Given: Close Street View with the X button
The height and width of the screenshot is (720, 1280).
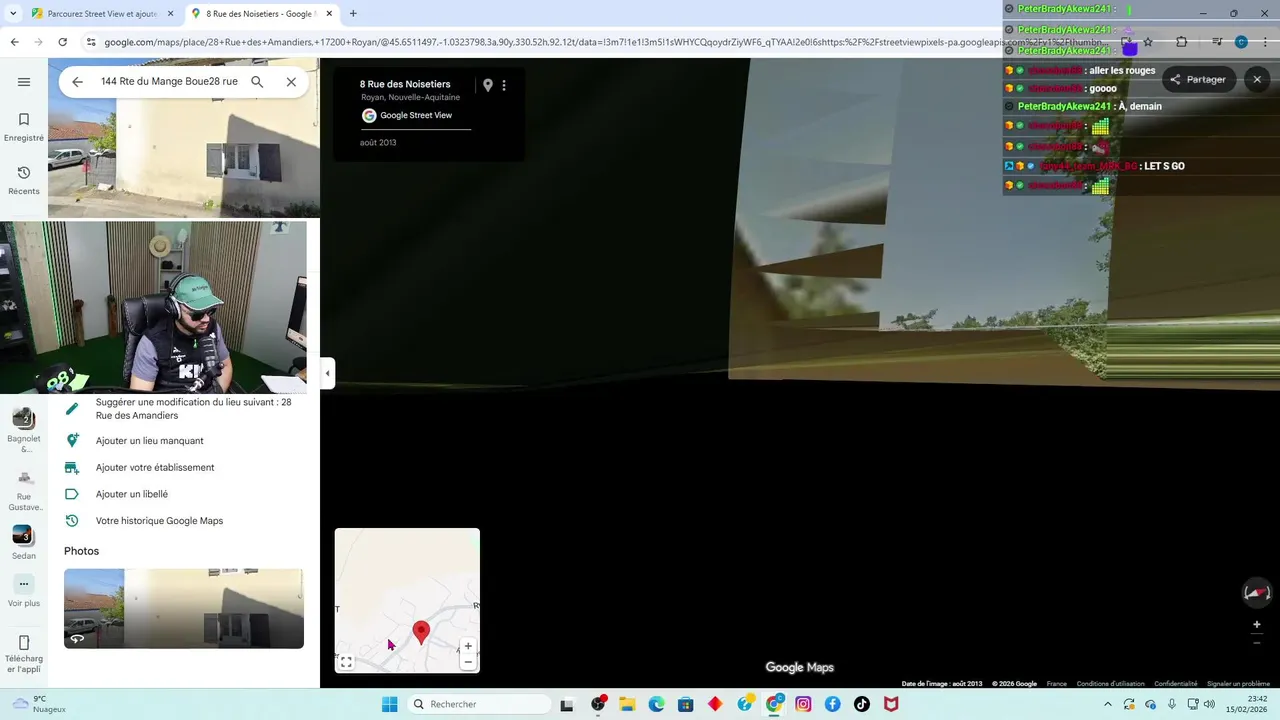Looking at the screenshot, I should (1257, 79).
